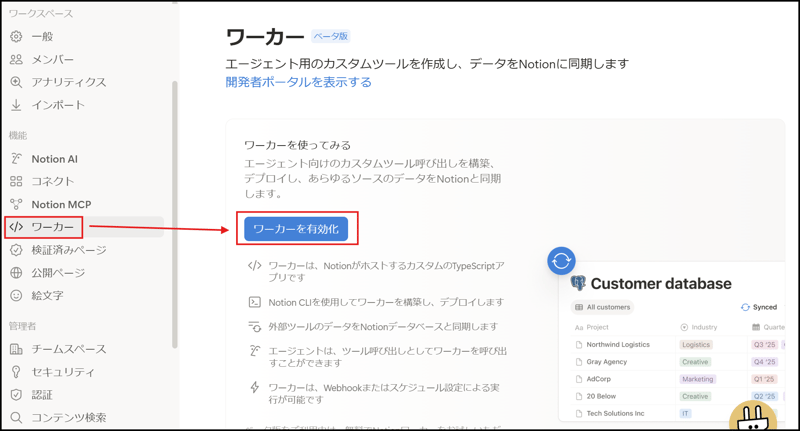Click the Project column header
Image resolution: width=800 pixels, height=431 pixels.
tap(592, 327)
